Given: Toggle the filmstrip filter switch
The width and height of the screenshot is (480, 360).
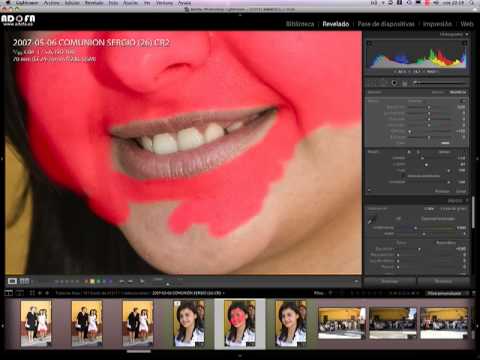Looking at the screenshot, I should (473, 293).
